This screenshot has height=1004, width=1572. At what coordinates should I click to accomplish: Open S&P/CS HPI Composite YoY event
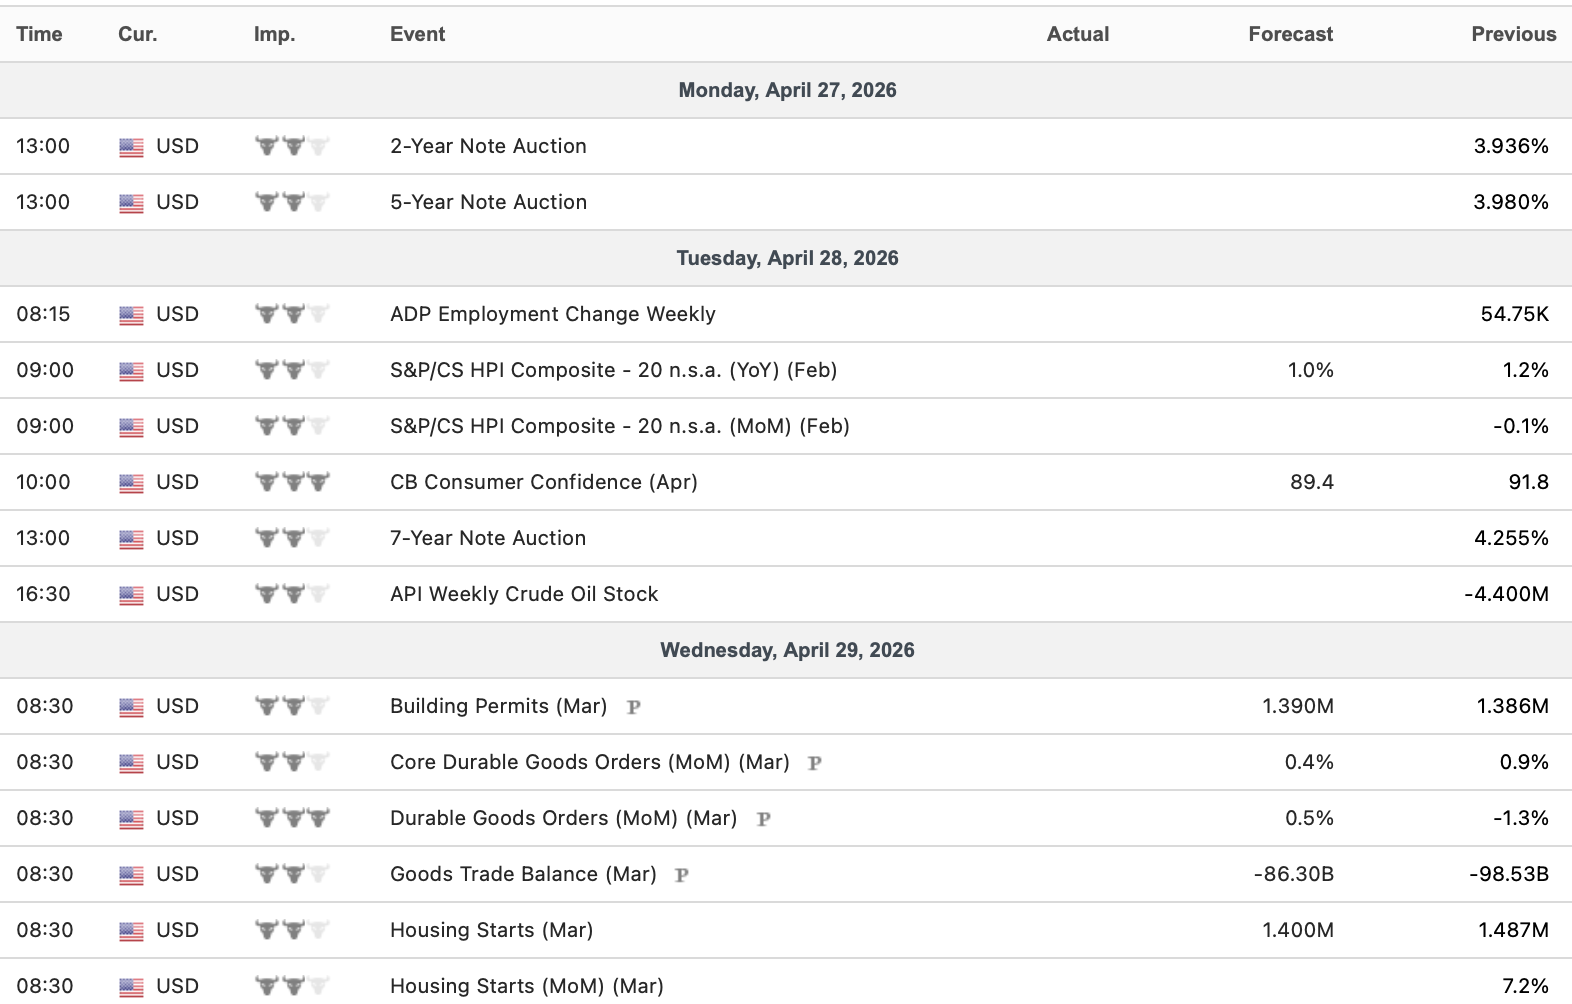click(x=613, y=370)
